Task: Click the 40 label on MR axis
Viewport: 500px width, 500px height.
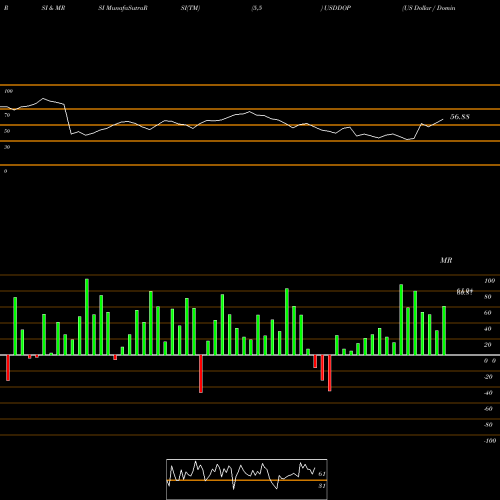Action: (487, 329)
